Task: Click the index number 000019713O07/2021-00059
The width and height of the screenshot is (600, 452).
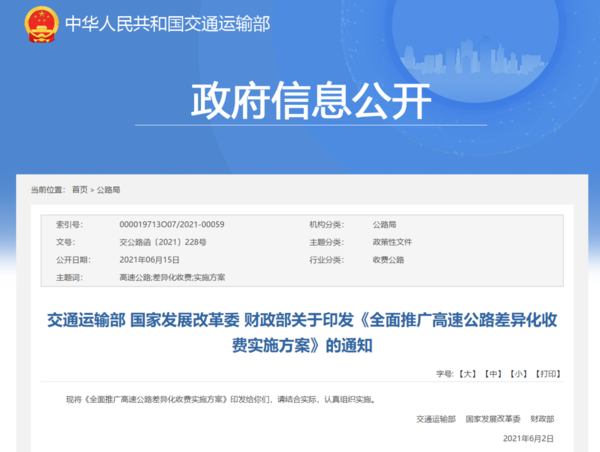Action: 171,226
